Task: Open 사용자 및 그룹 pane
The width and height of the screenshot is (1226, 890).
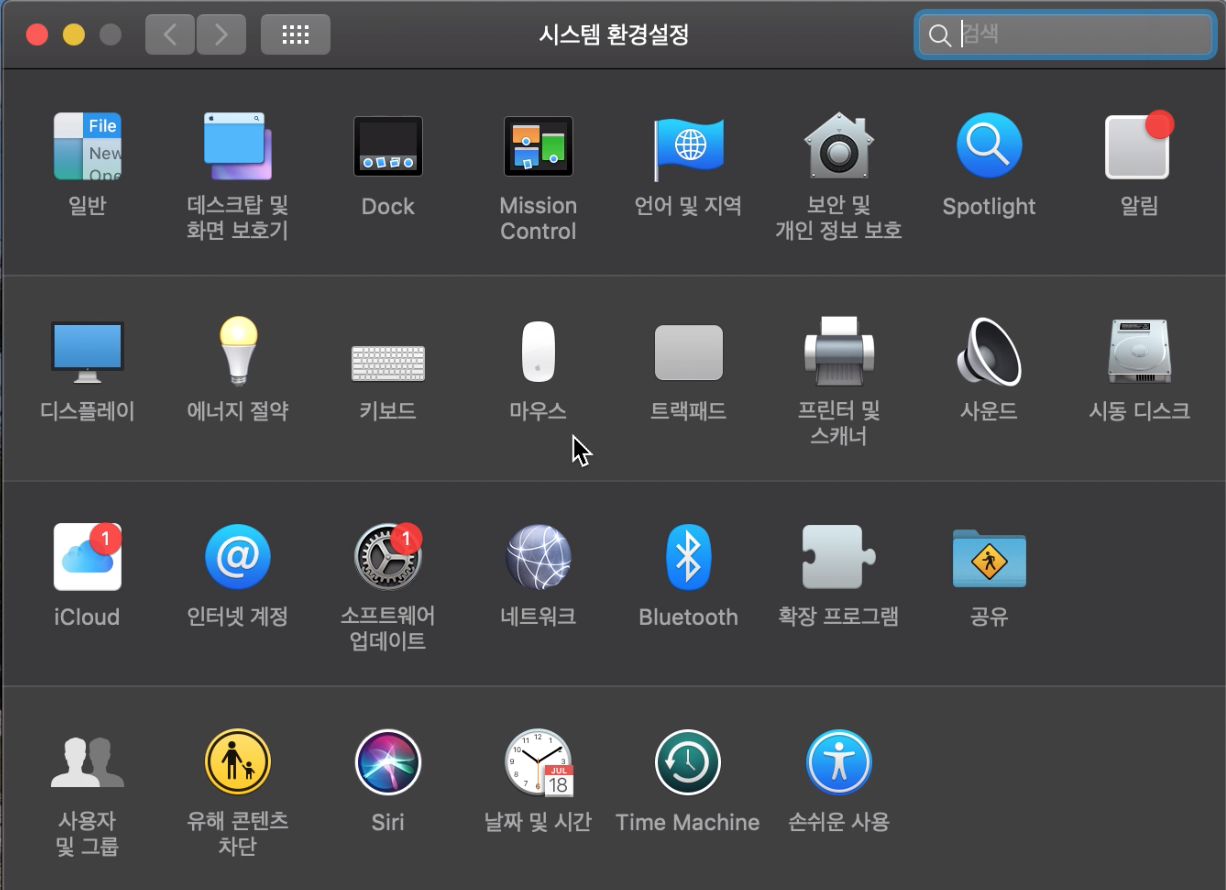Action: click(x=88, y=763)
